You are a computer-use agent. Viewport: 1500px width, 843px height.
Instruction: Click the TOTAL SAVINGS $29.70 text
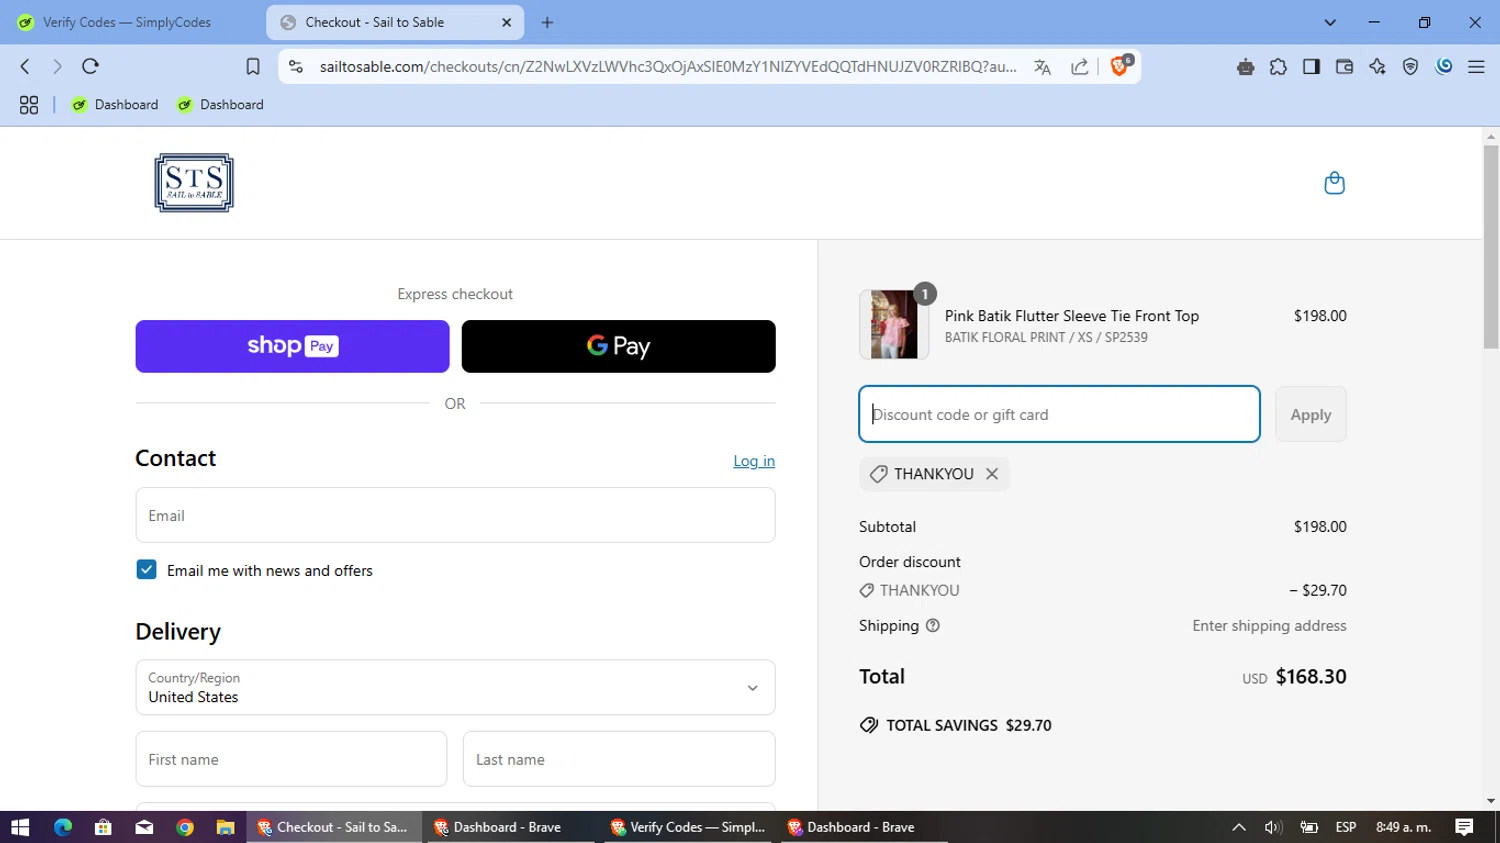968,725
